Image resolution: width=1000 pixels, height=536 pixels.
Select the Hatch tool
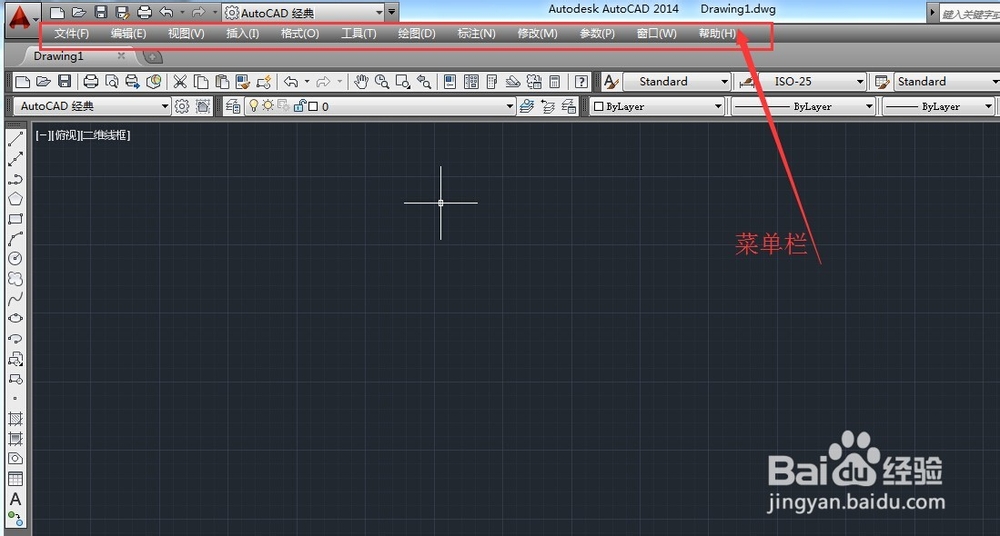[15, 419]
